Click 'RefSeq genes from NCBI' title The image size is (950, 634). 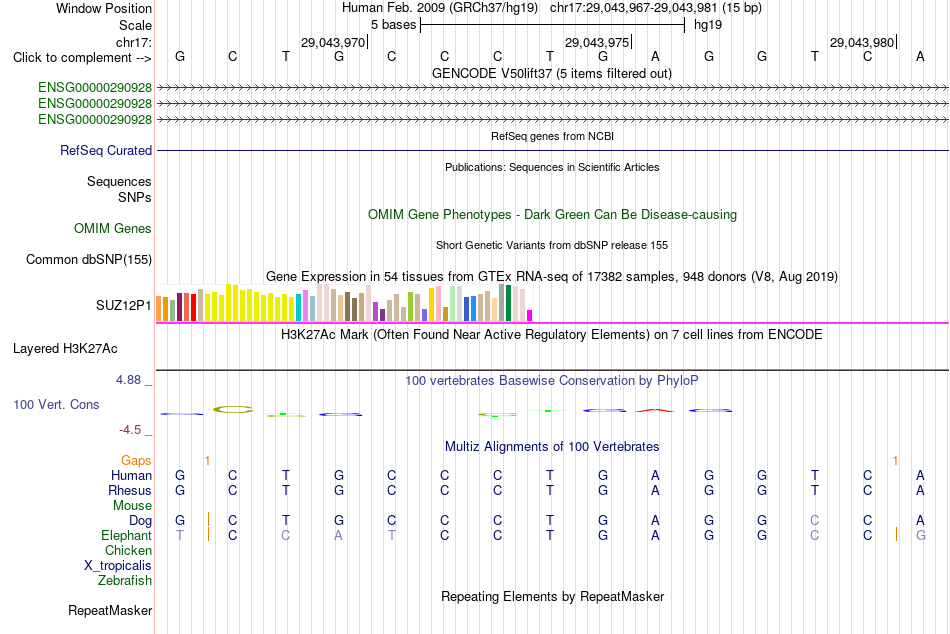tap(552, 136)
